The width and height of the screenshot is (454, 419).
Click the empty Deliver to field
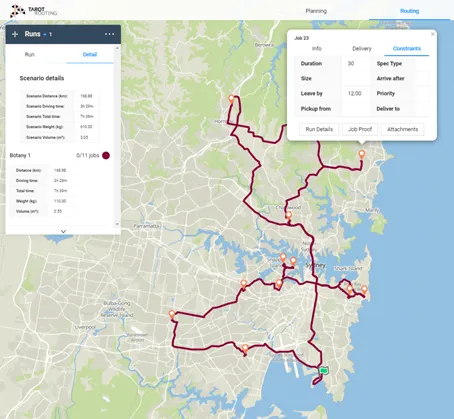pyautogui.click(x=422, y=109)
